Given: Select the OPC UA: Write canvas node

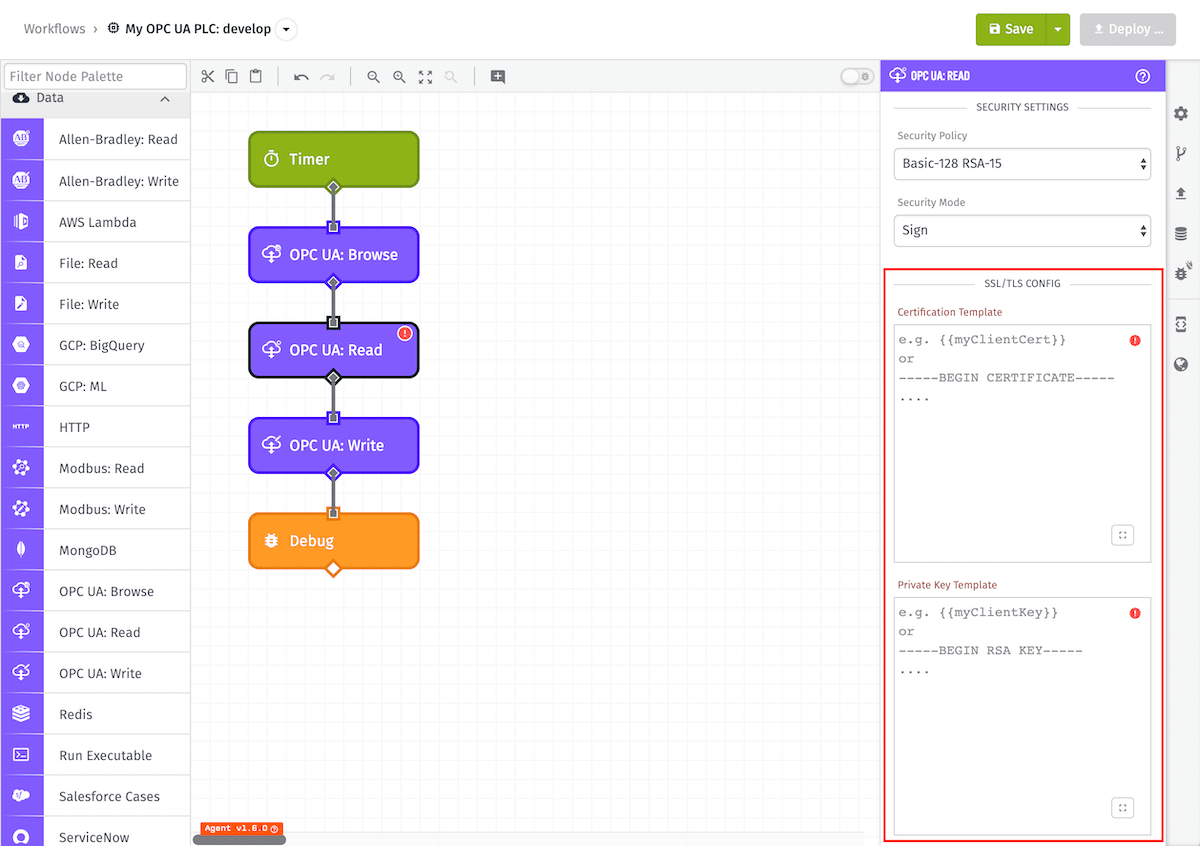Looking at the screenshot, I should 333,446.
